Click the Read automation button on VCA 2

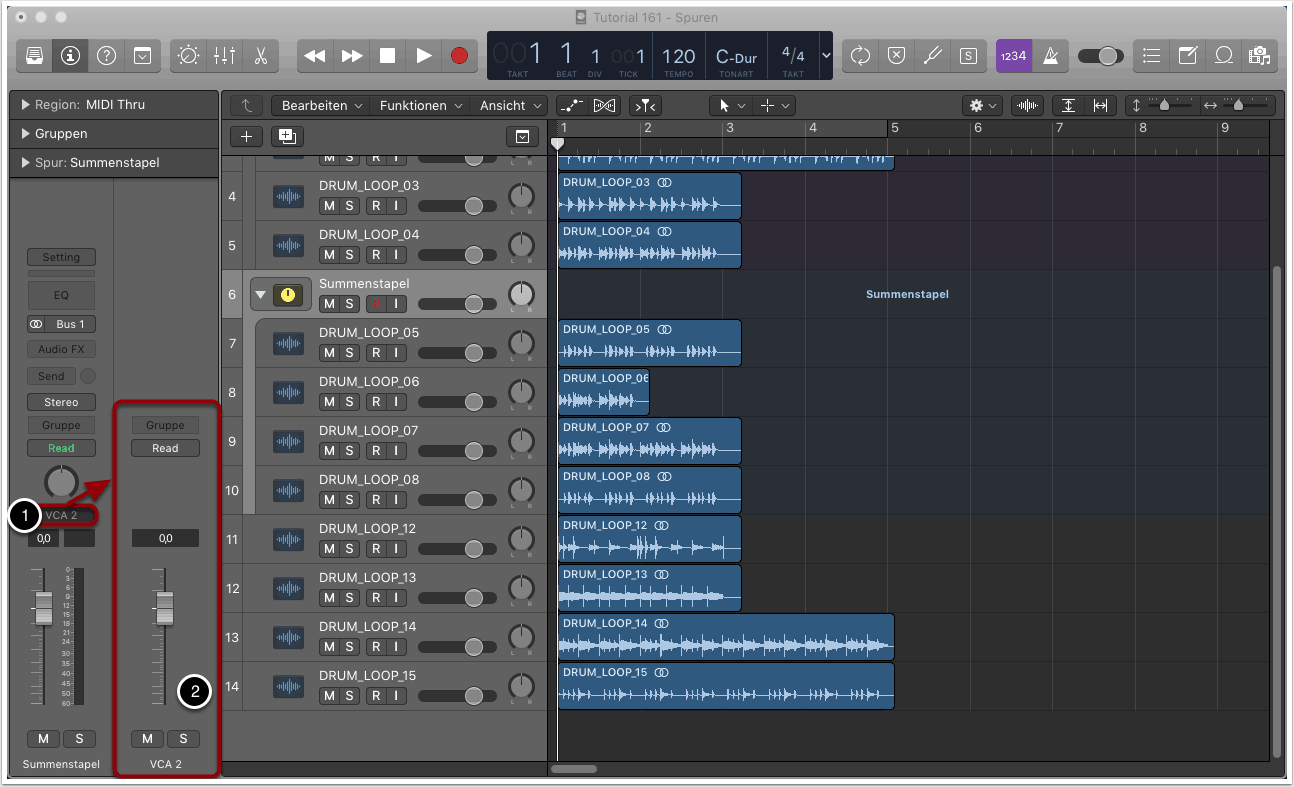(x=165, y=448)
